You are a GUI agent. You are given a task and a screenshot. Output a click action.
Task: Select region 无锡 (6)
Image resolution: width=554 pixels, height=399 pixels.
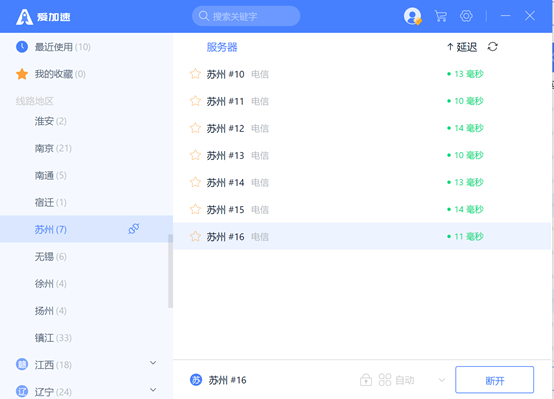point(51,257)
